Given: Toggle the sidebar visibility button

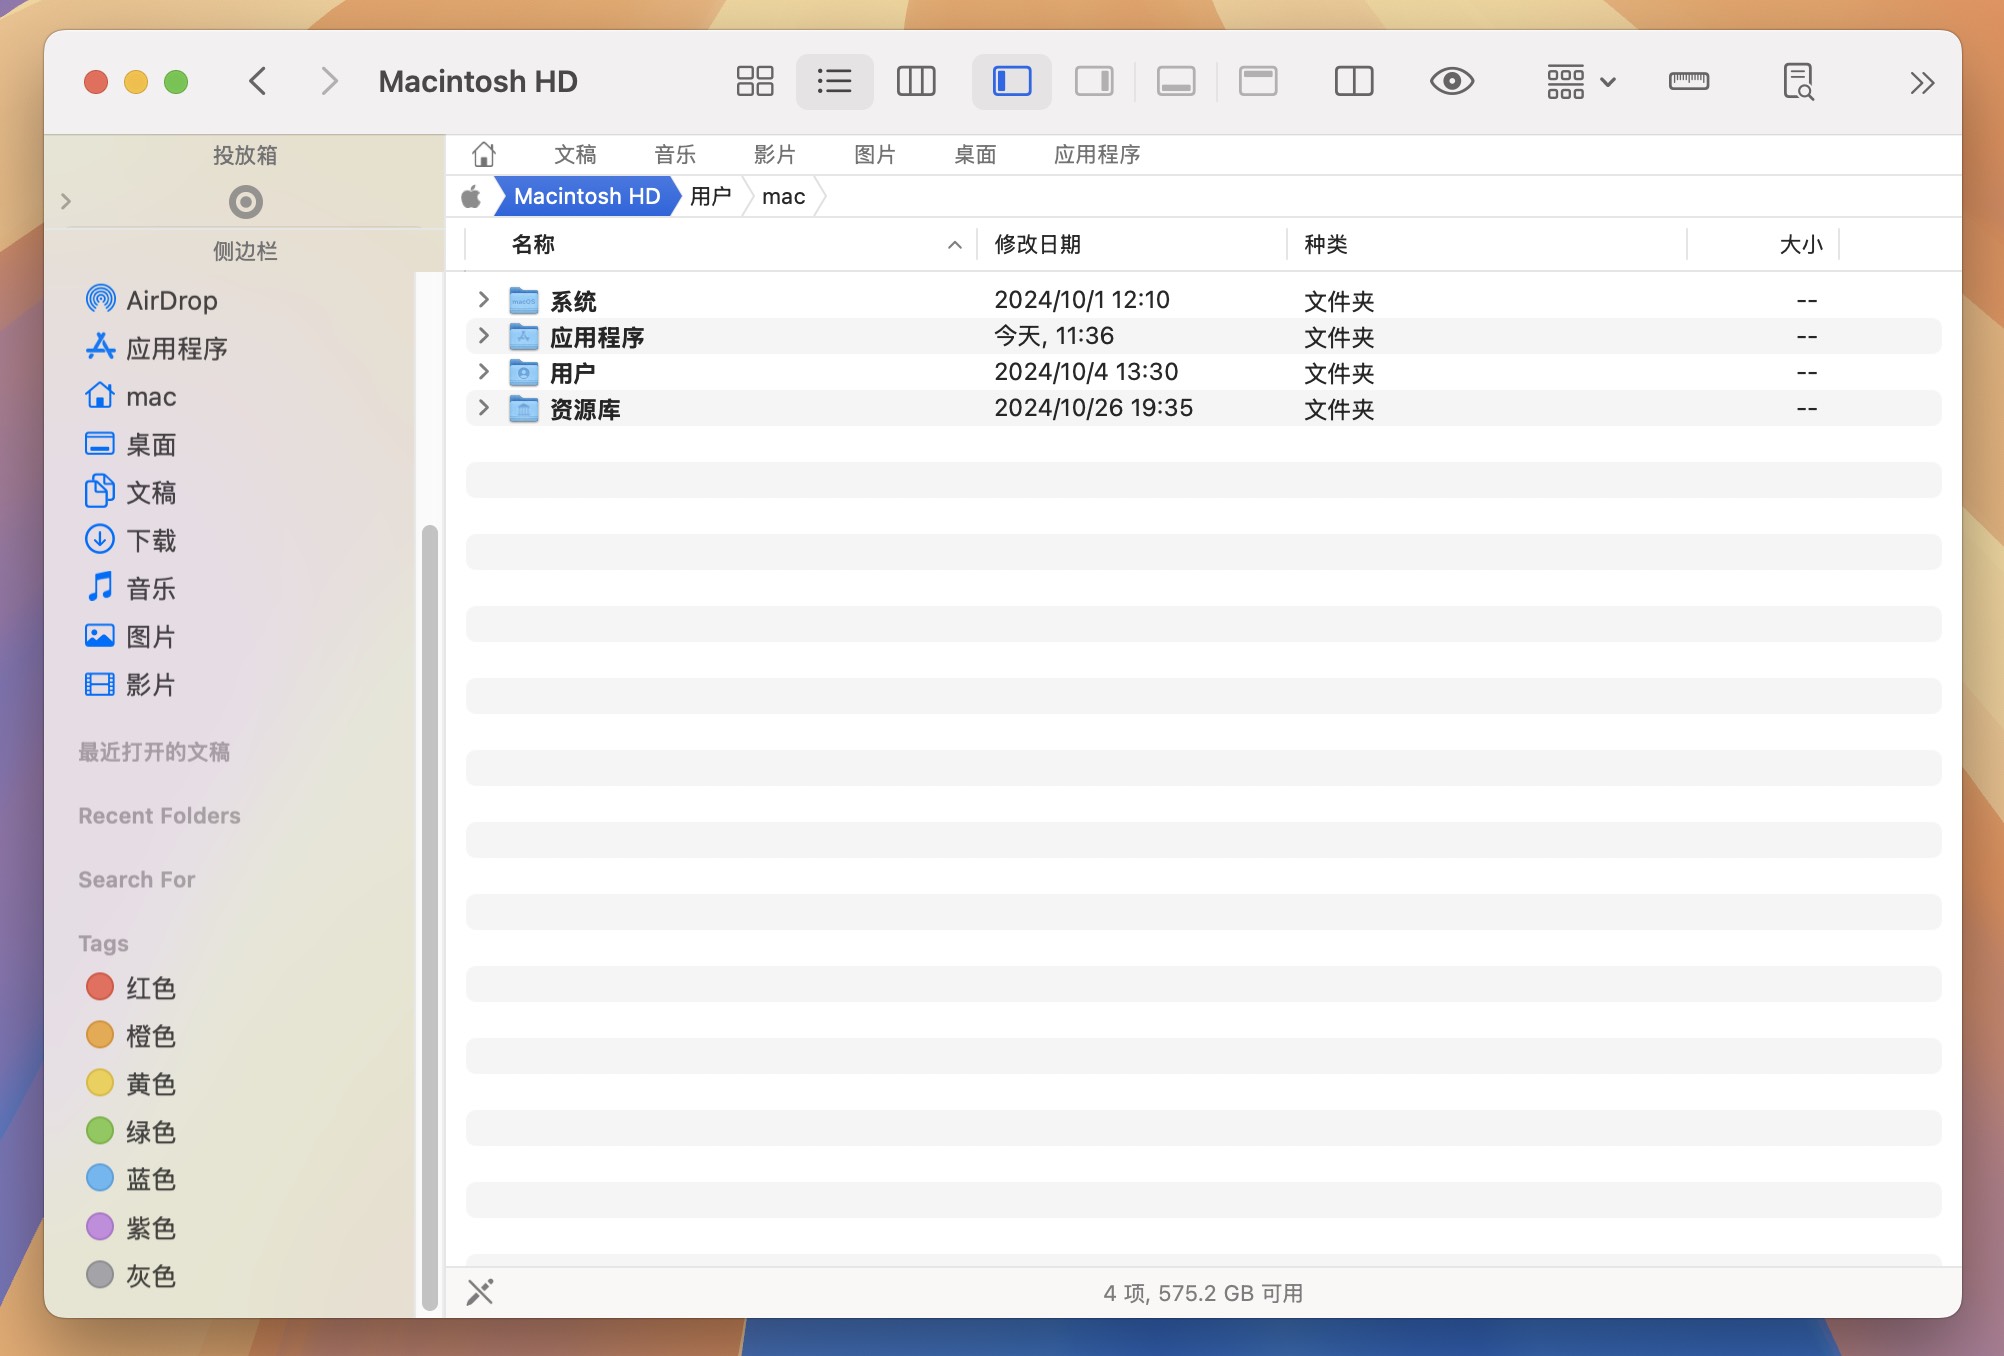Looking at the screenshot, I should tap(1011, 81).
